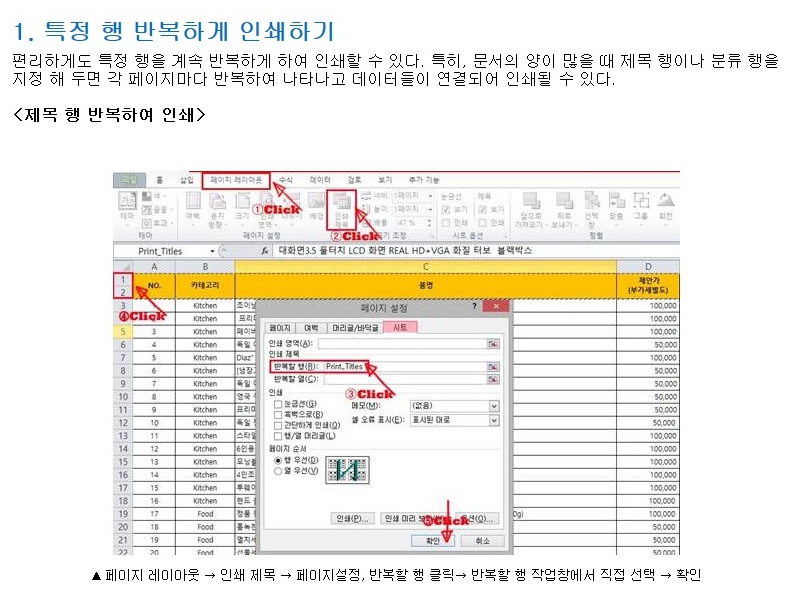This screenshot has height=601, width=789.
Task: Tick the 간단하게 인쇄 checkbox
Action: [278, 425]
